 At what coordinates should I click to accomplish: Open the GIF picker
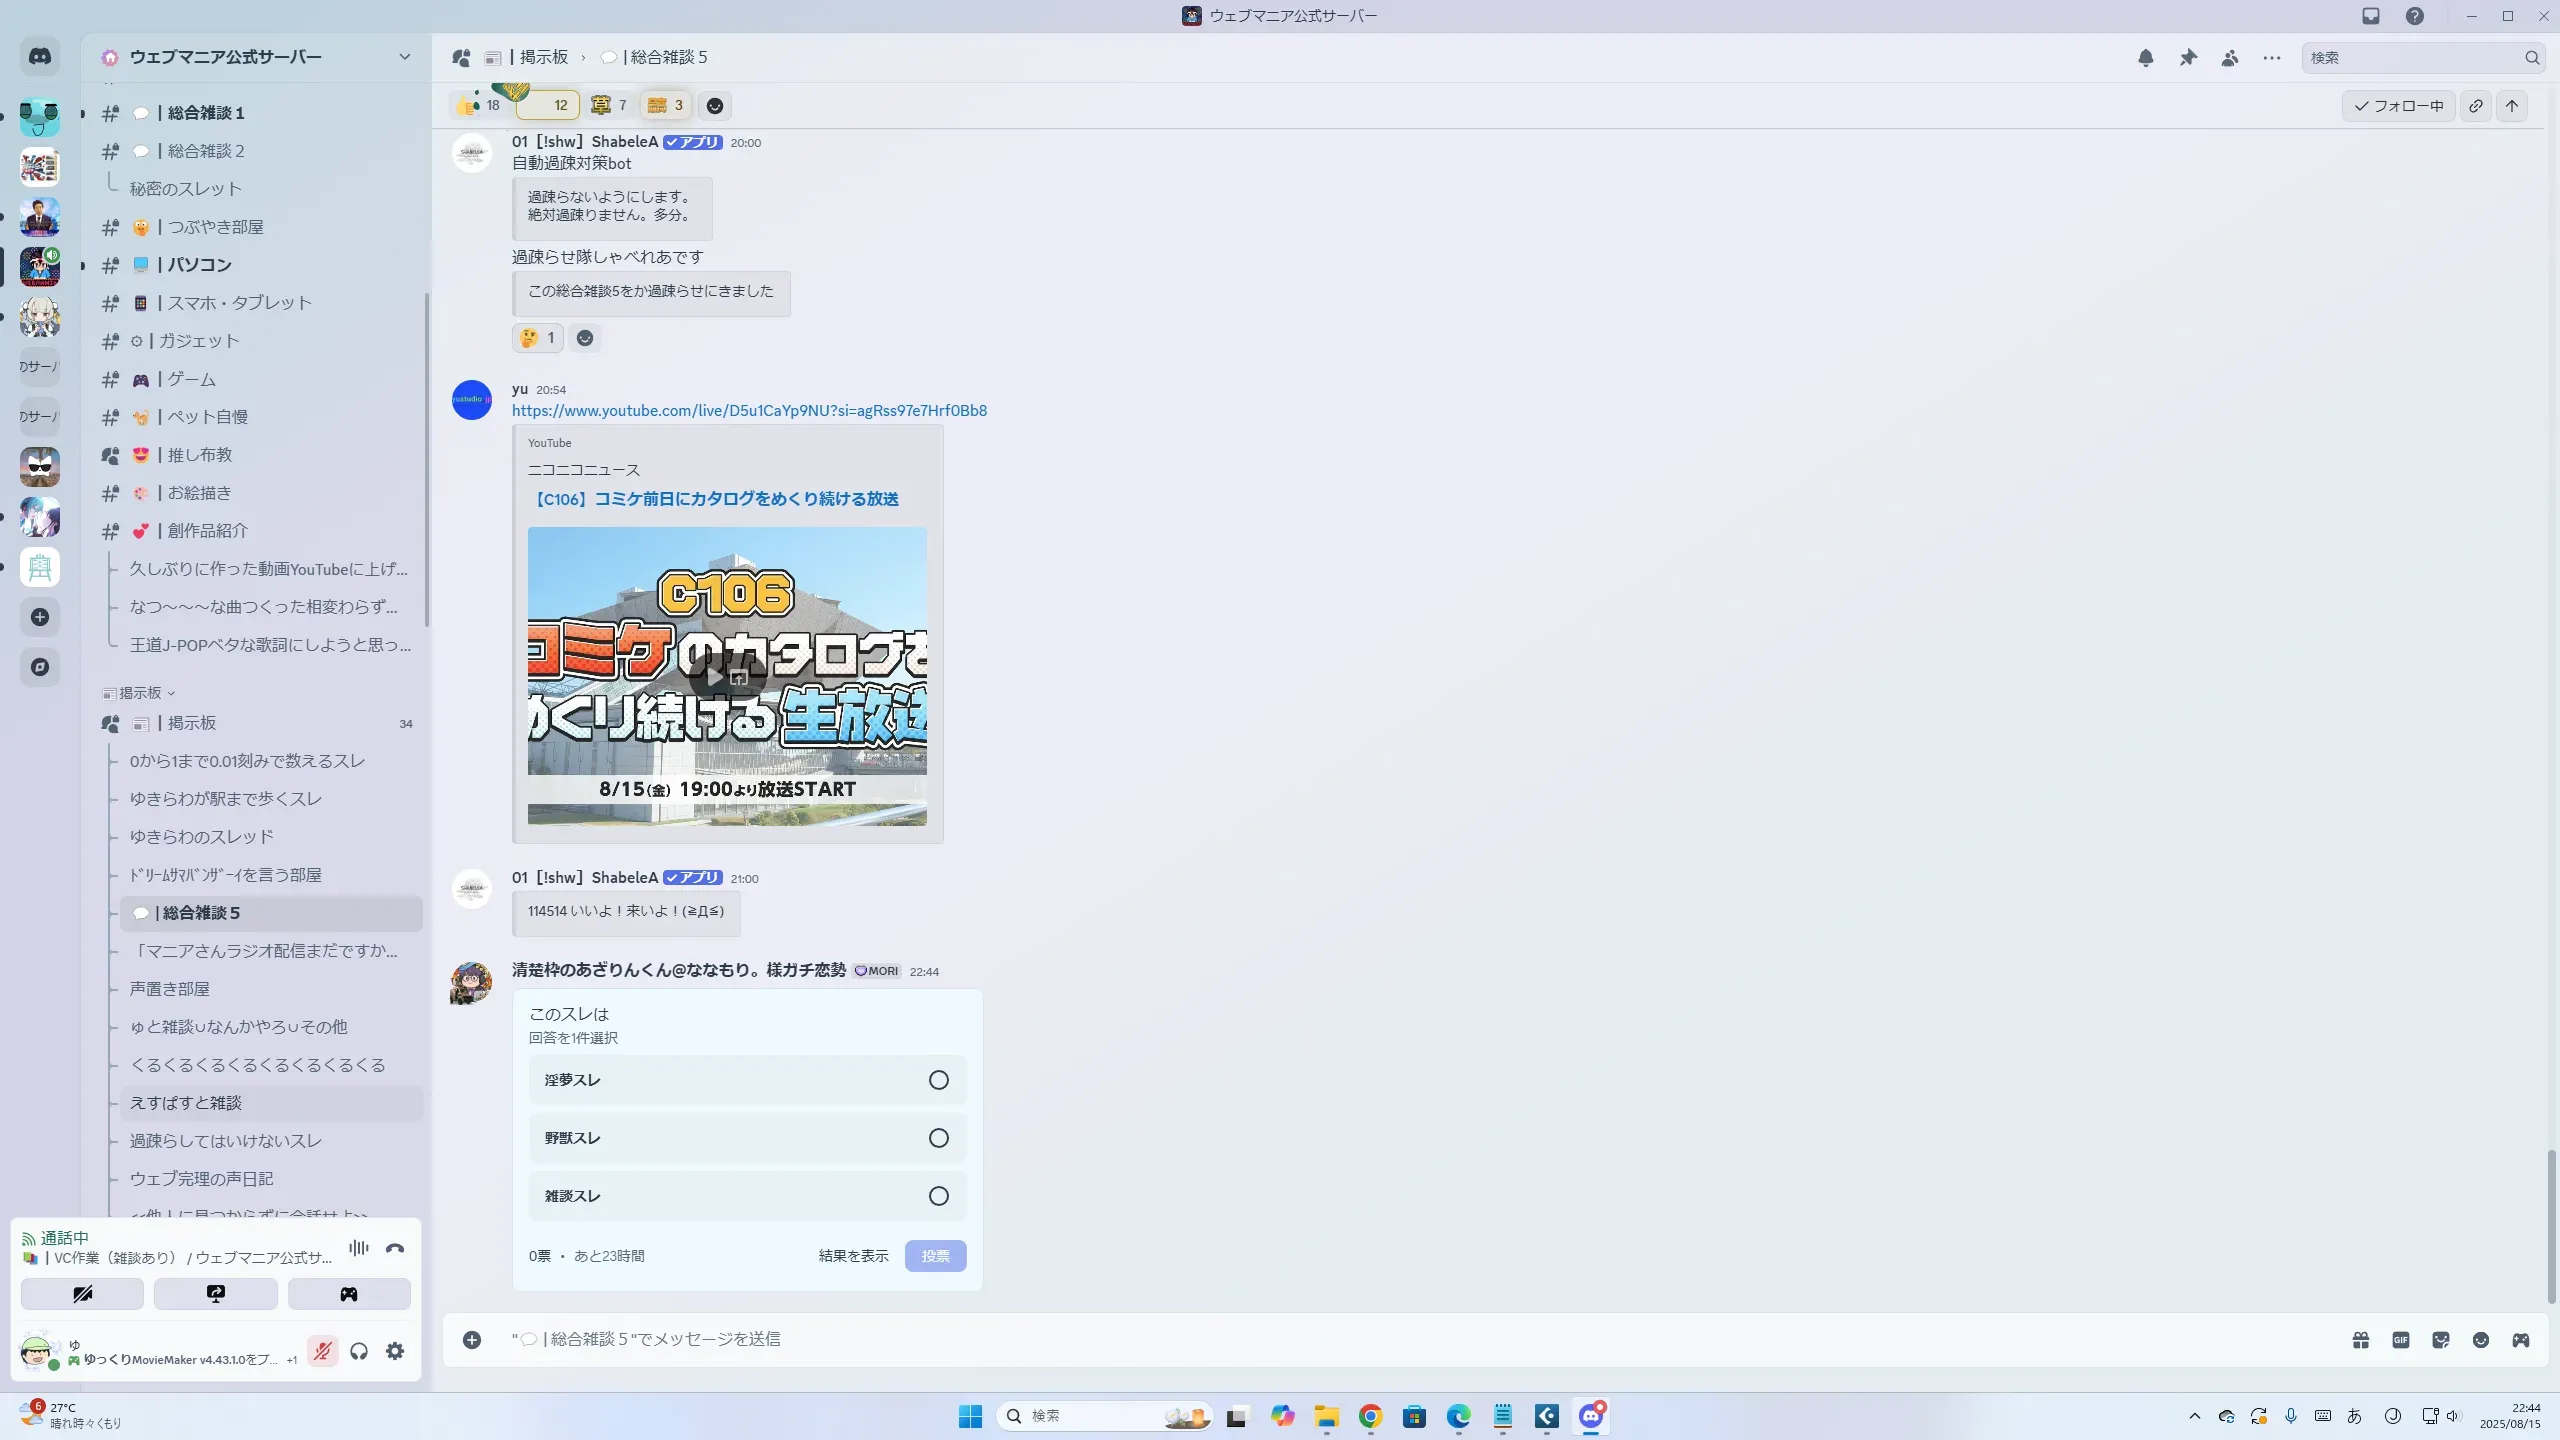2401,1340
